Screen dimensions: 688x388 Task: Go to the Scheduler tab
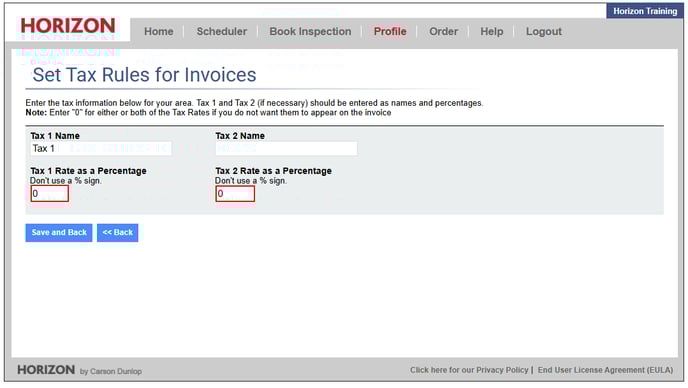click(222, 32)
